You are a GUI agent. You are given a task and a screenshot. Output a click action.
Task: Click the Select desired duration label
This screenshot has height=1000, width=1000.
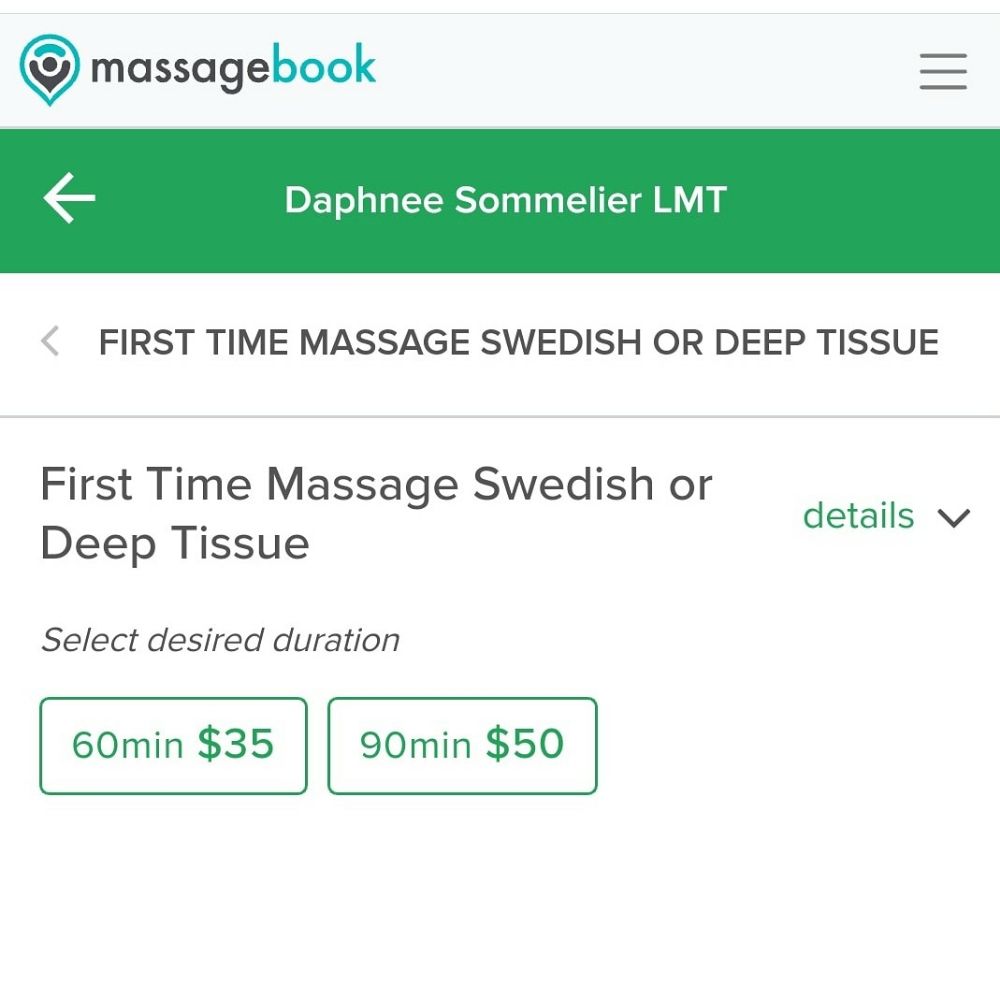click(220, 640)
